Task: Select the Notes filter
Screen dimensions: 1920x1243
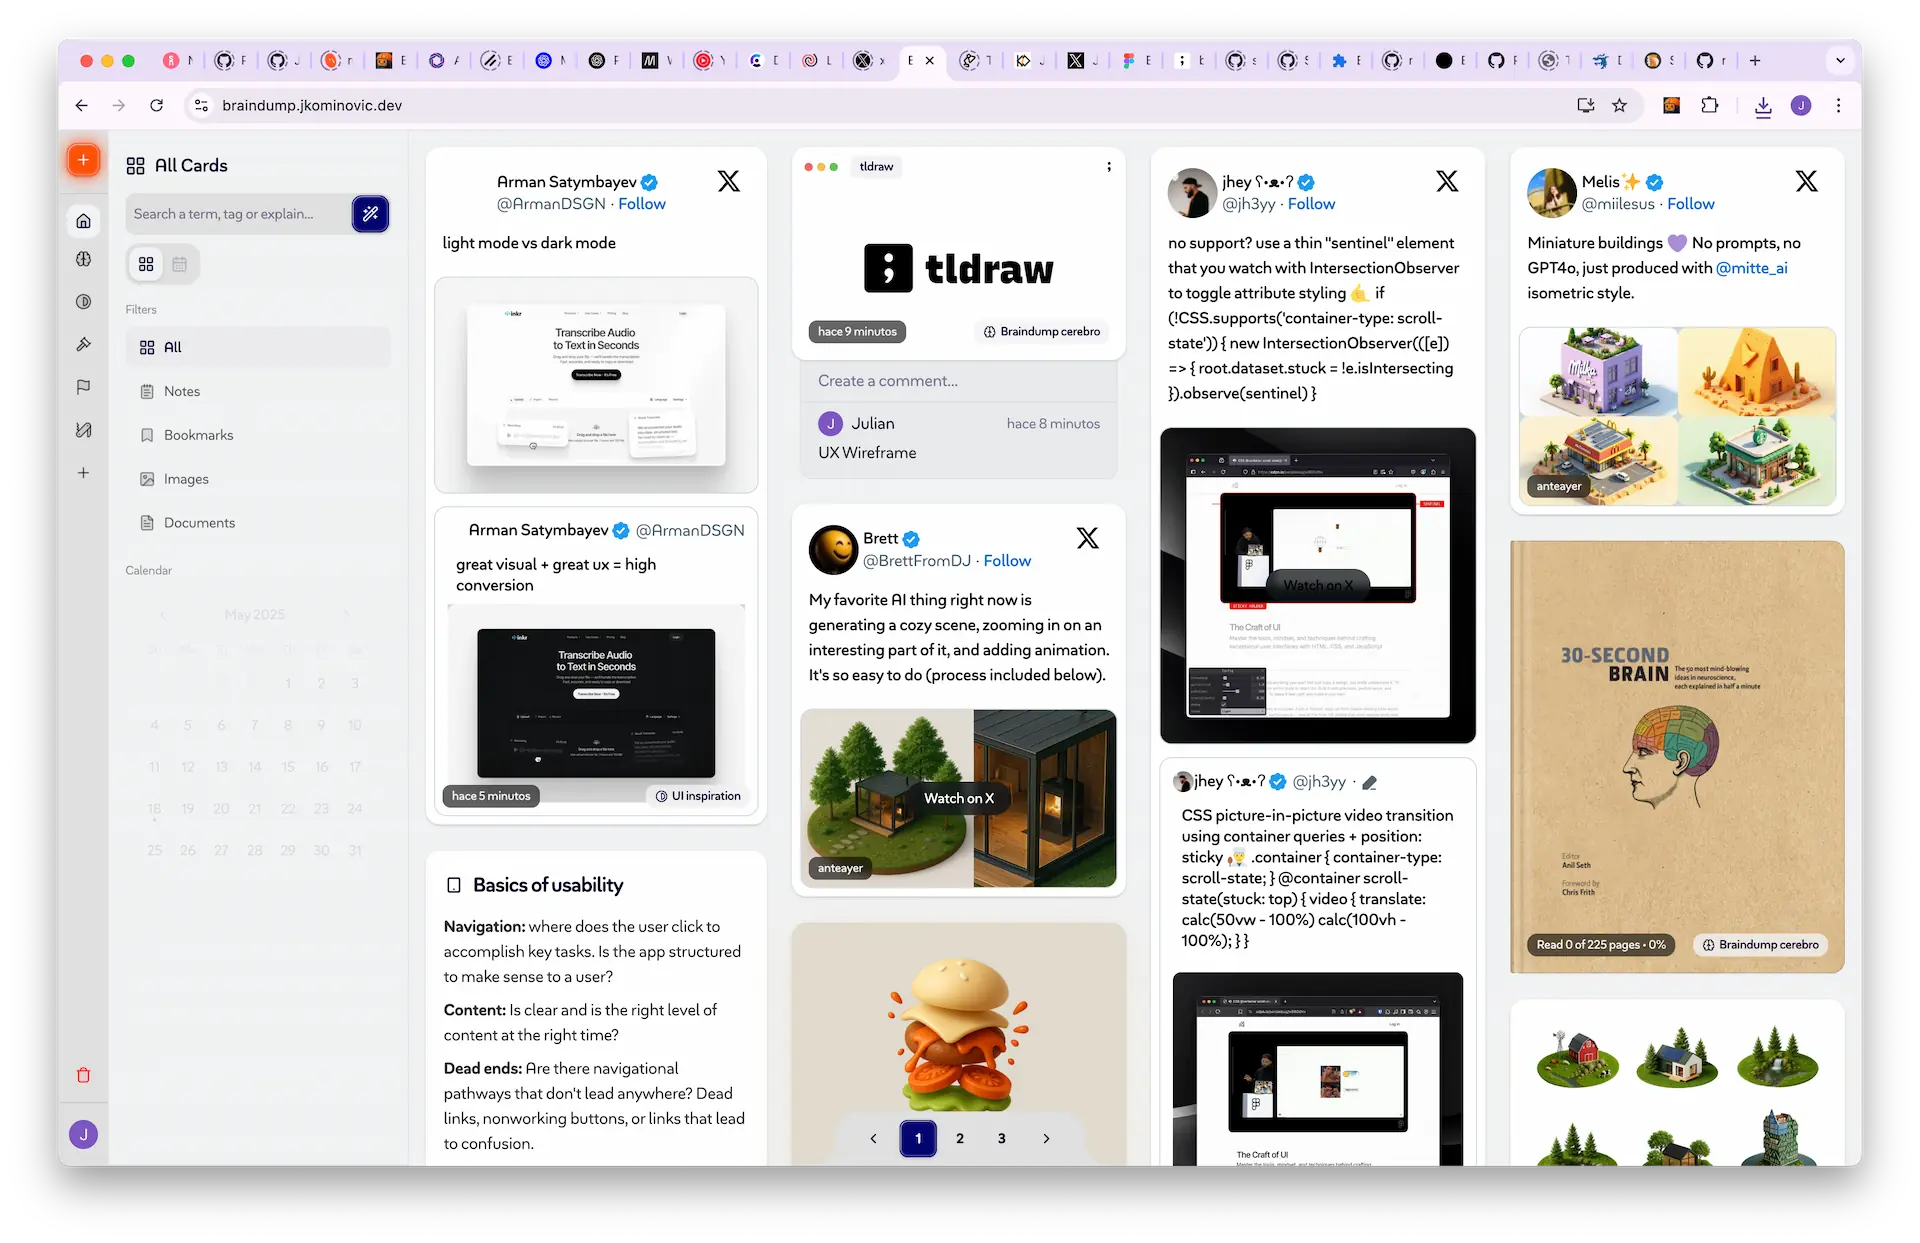Action: point(258,391)
